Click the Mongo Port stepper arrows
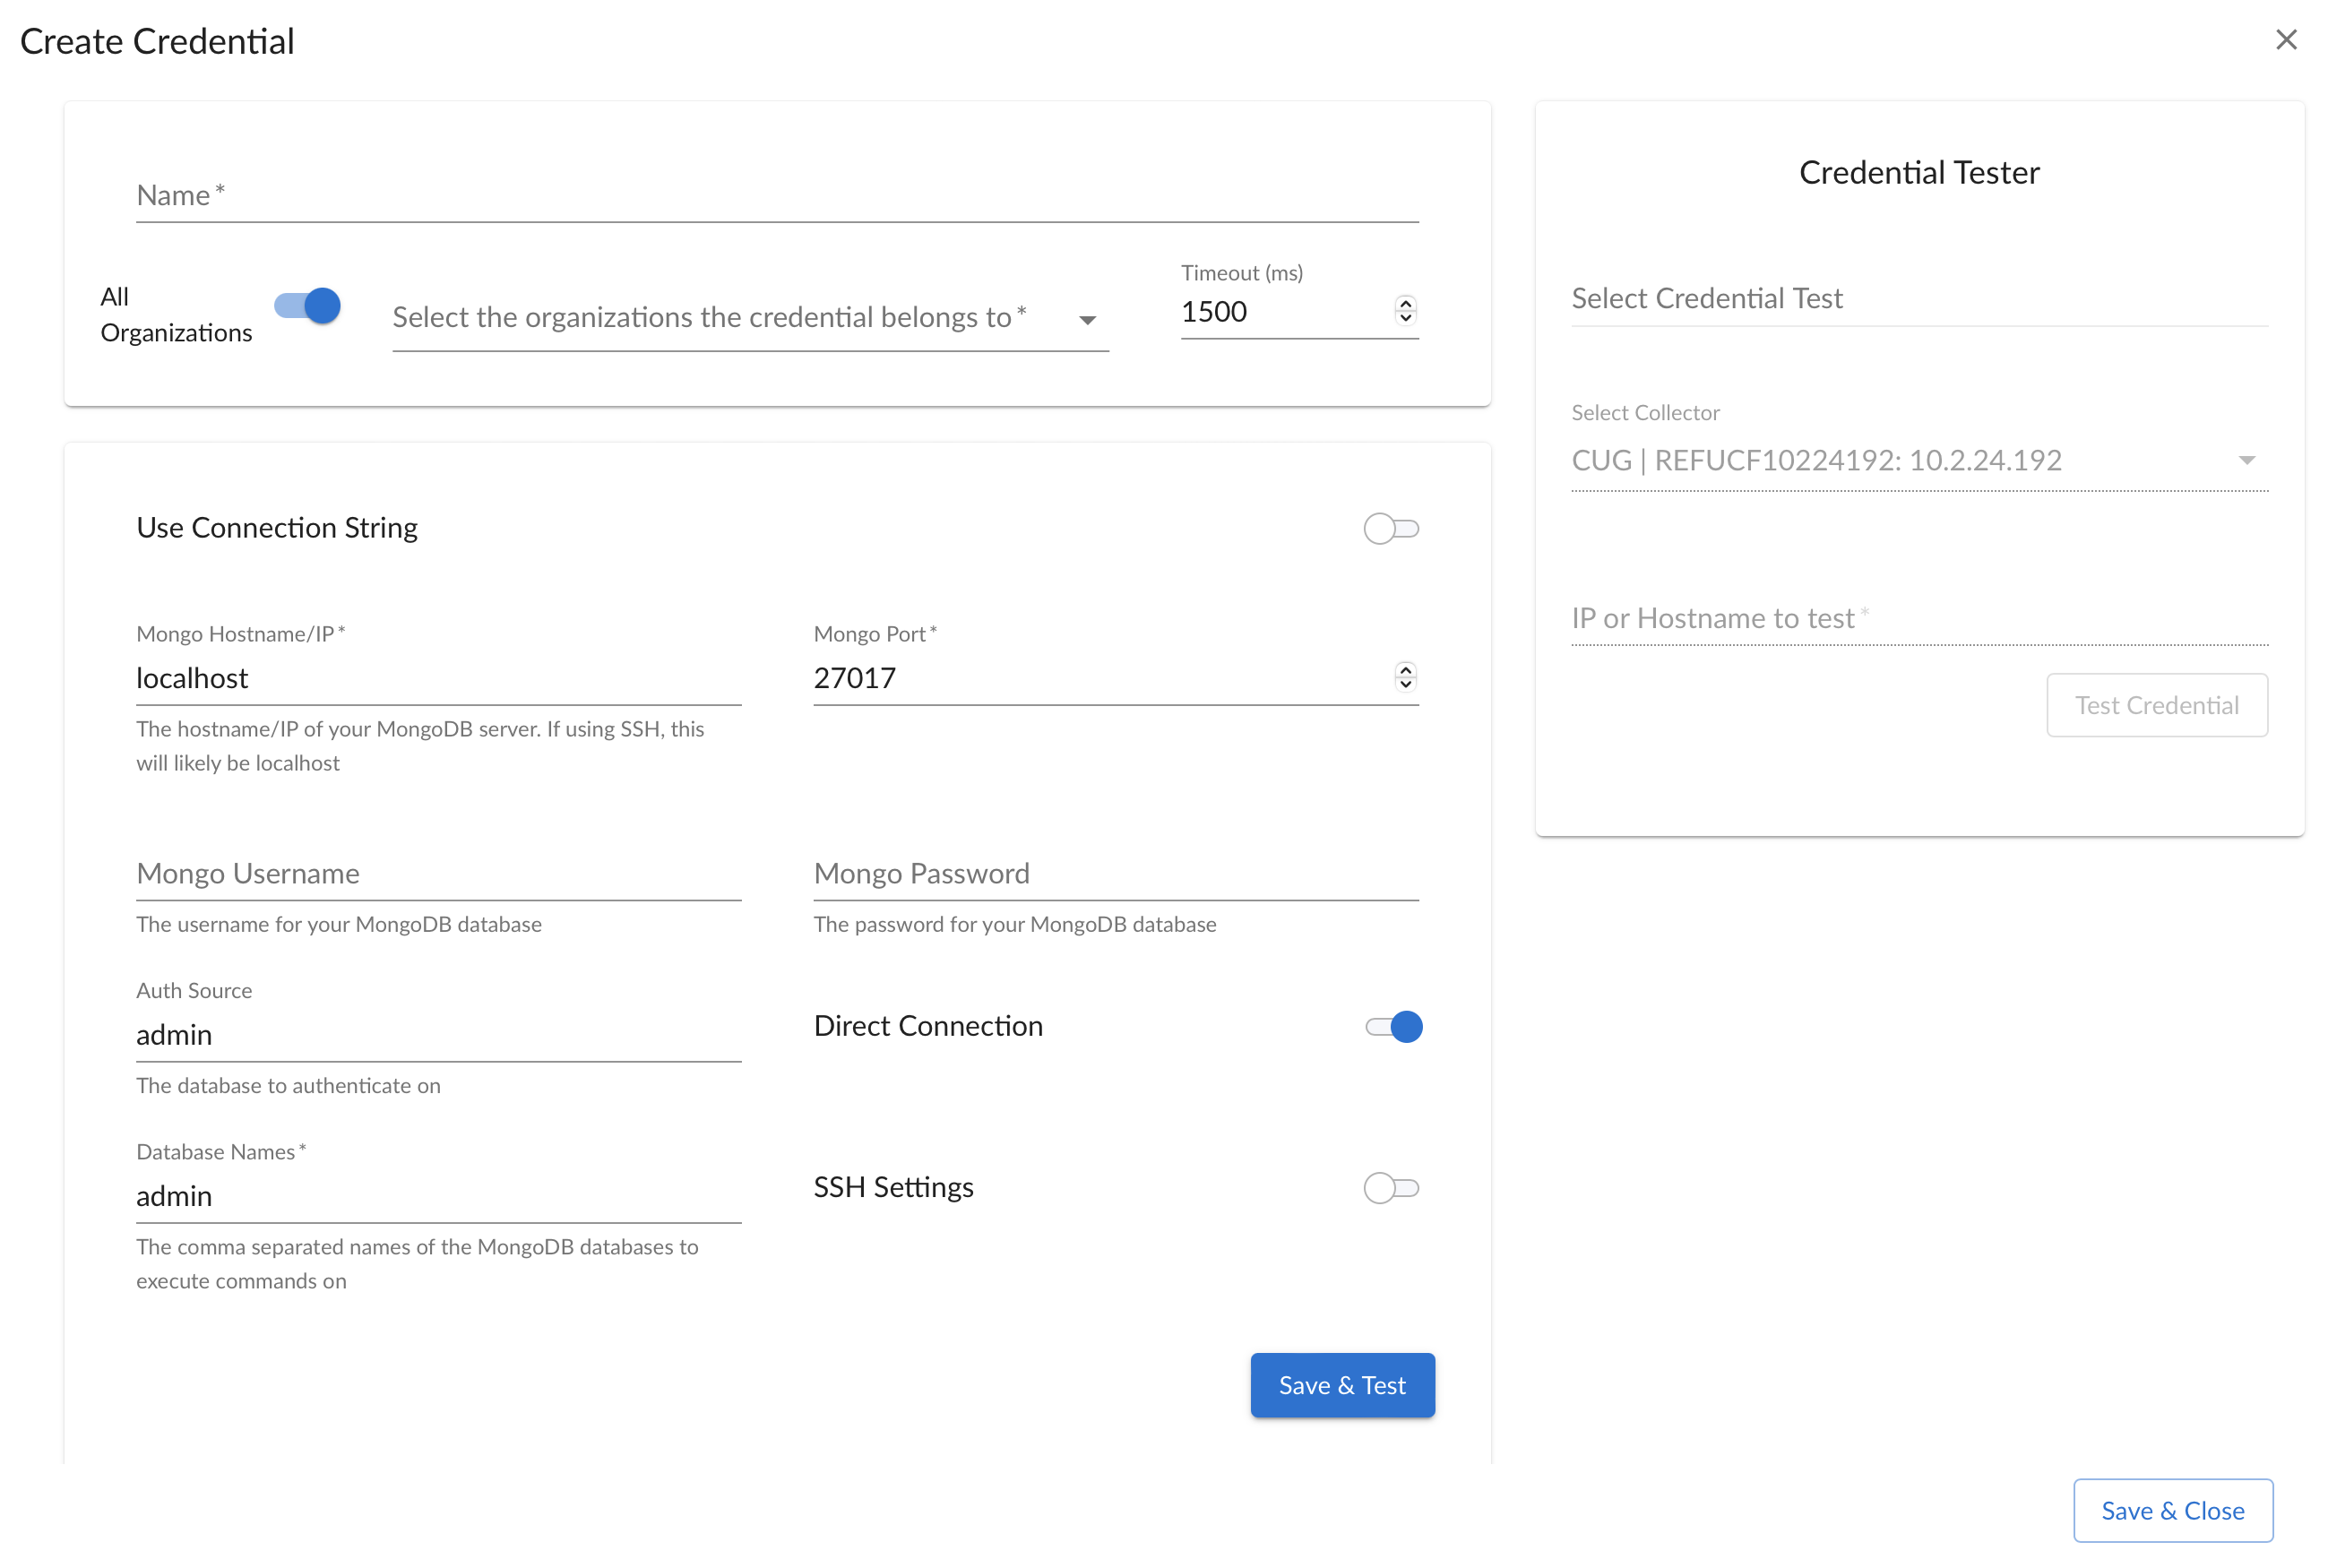Image resolution: width=2328 pixels, height=1568 pixels. click(1405, 677)
